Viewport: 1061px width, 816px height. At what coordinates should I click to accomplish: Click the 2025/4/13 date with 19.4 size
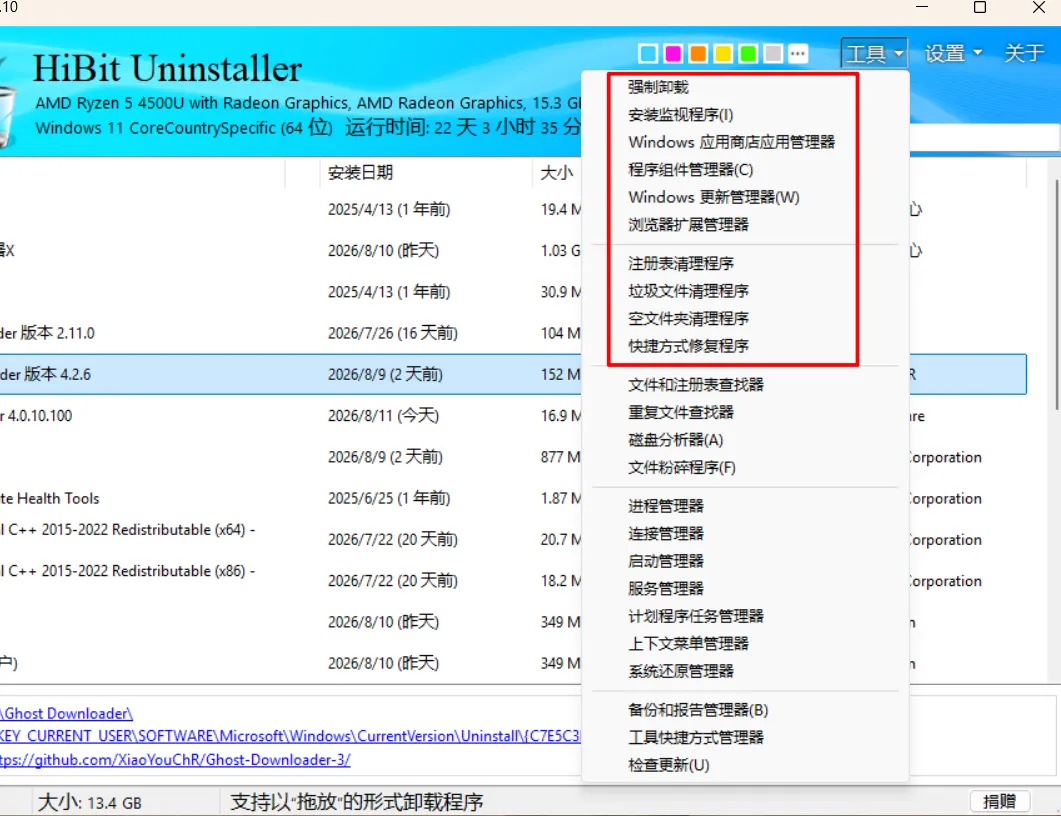point(389,210)
